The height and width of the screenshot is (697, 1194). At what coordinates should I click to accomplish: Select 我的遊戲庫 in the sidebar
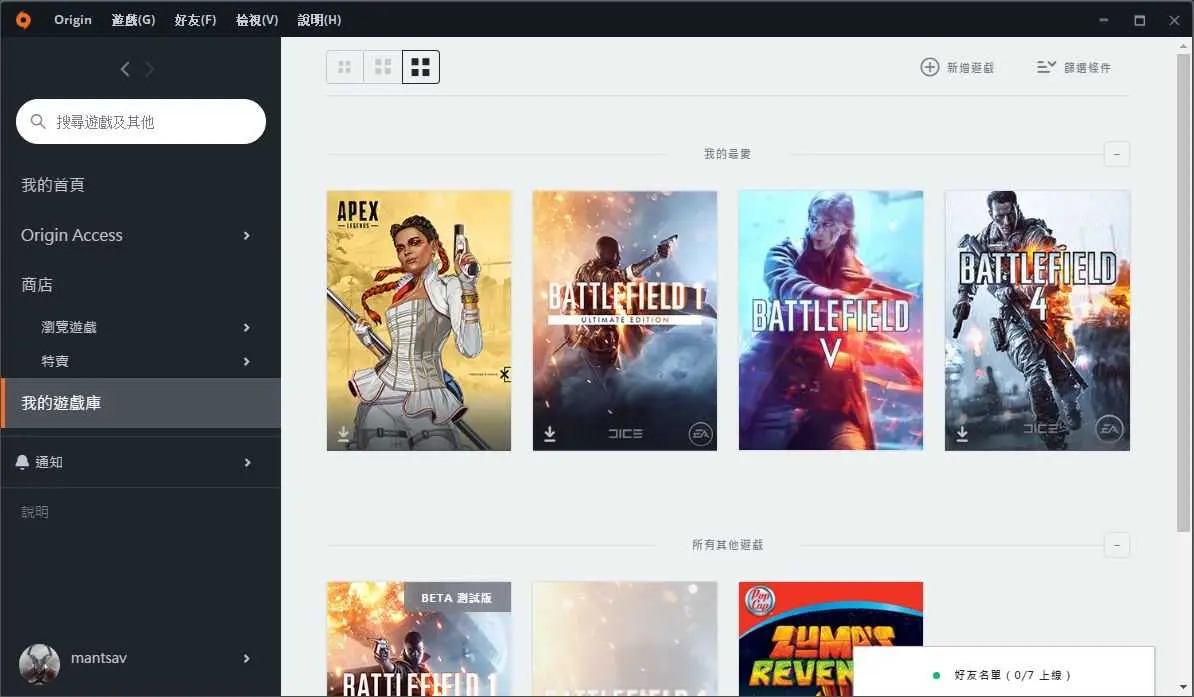[141, 403]
